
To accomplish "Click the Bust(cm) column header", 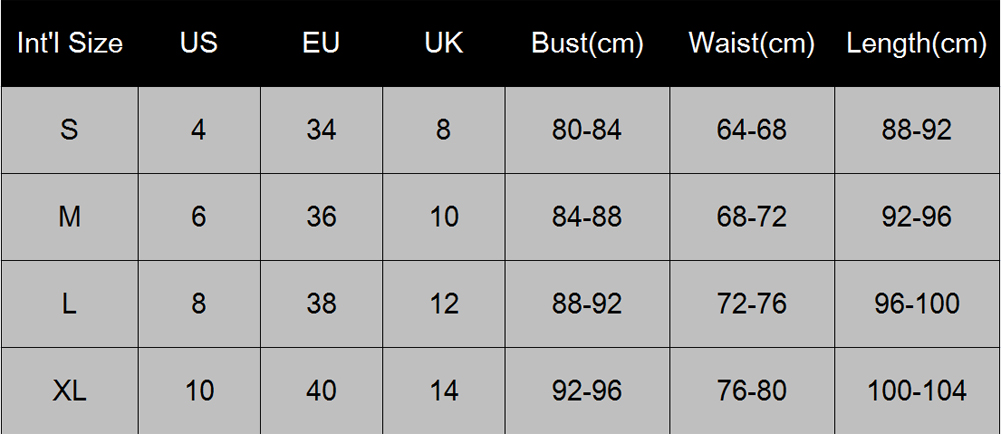I will click(x=587, y=43).
